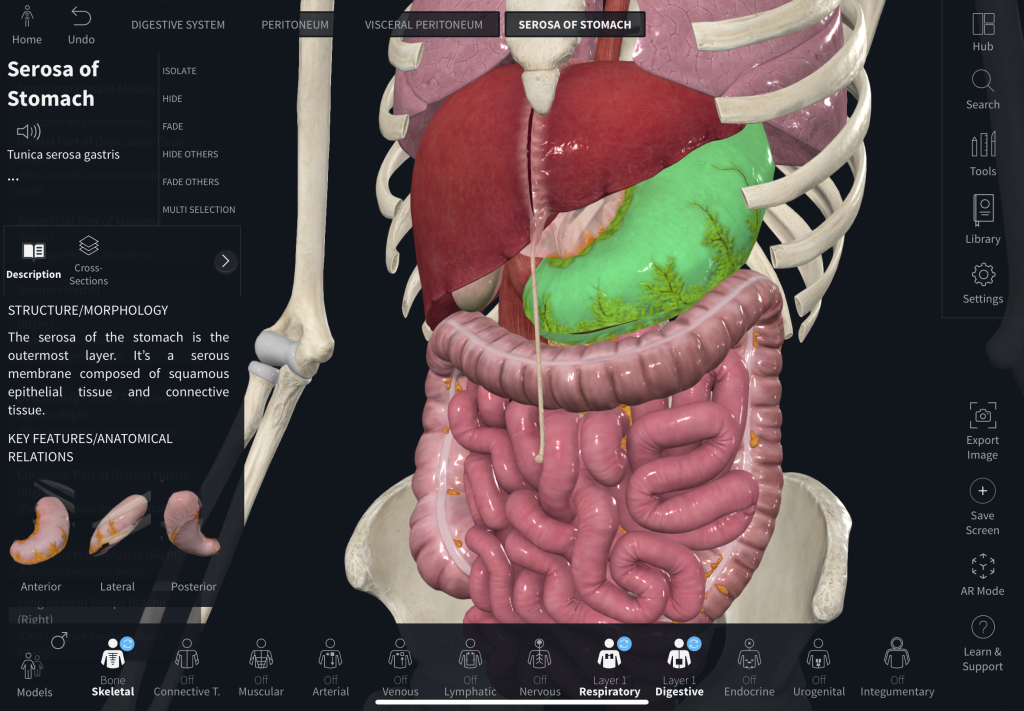Screen dimensions: 1024x711
Task: Select the Peritoneum breadcrumb
Action: [295, 25]
